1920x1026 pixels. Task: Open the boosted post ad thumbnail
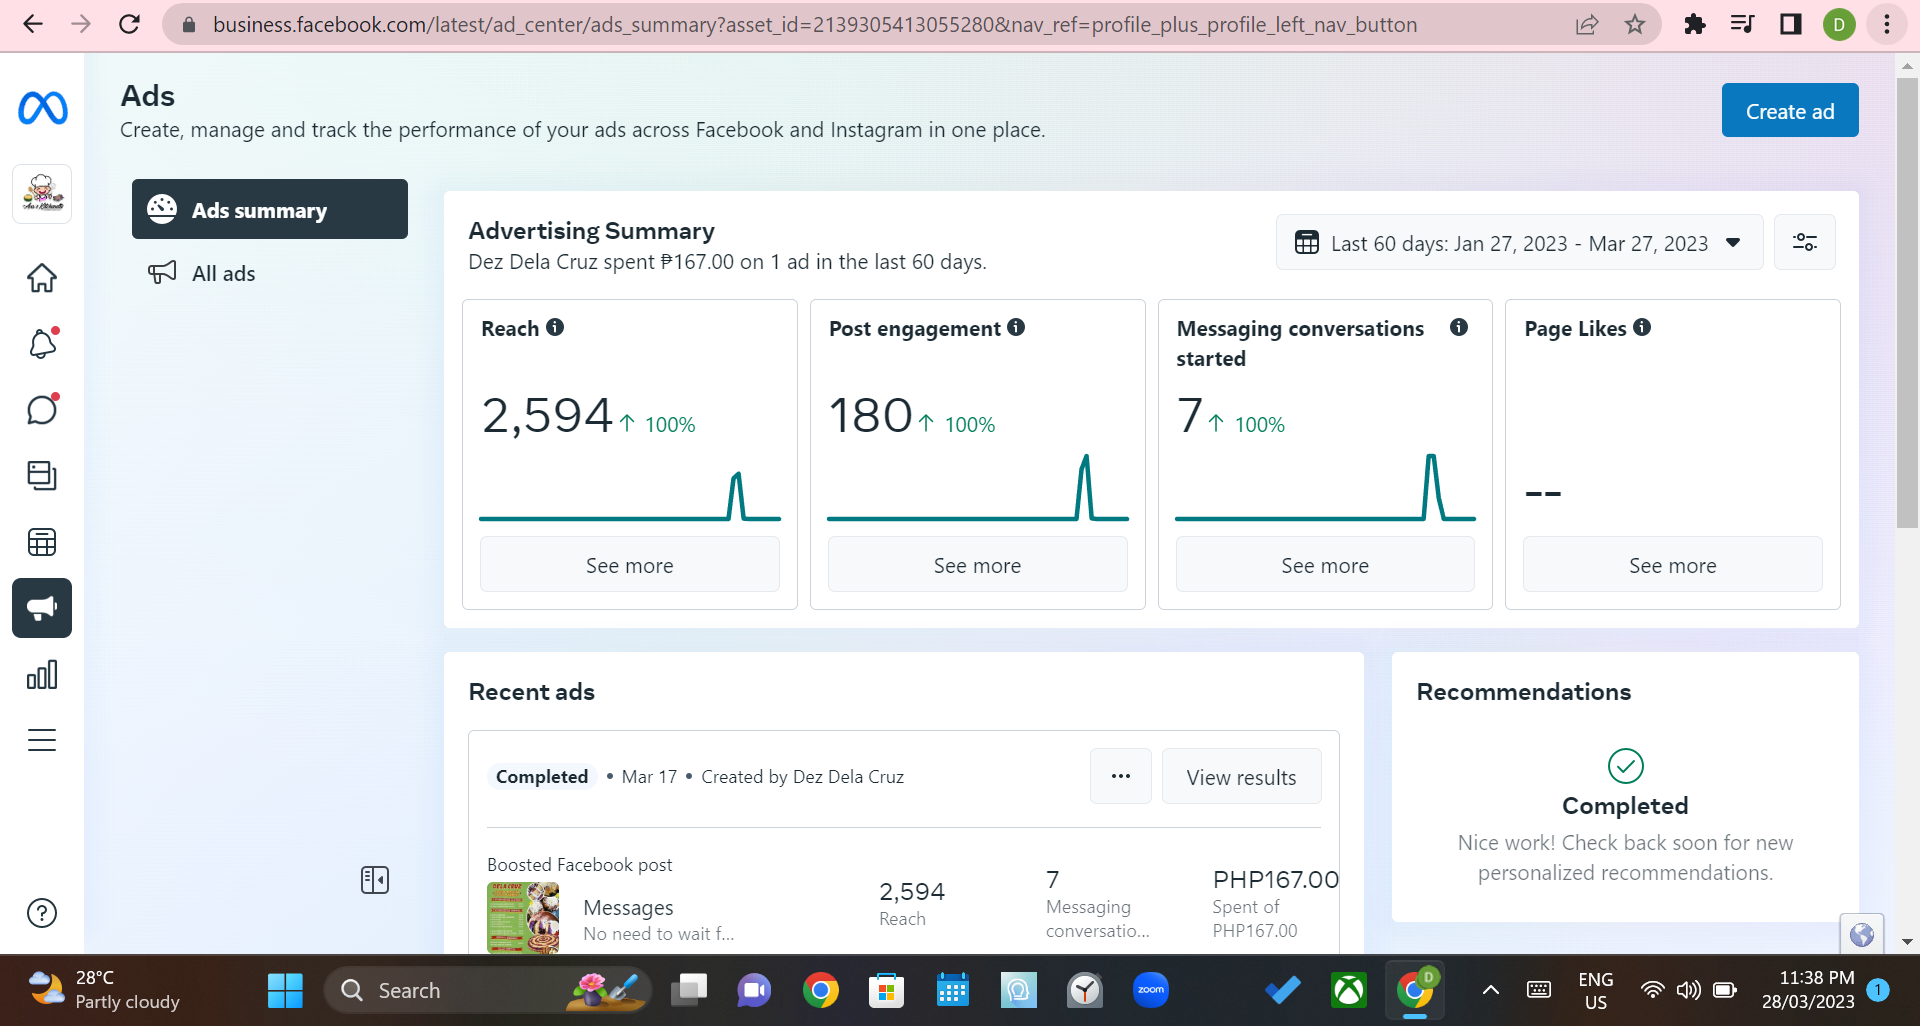point(523,917)
